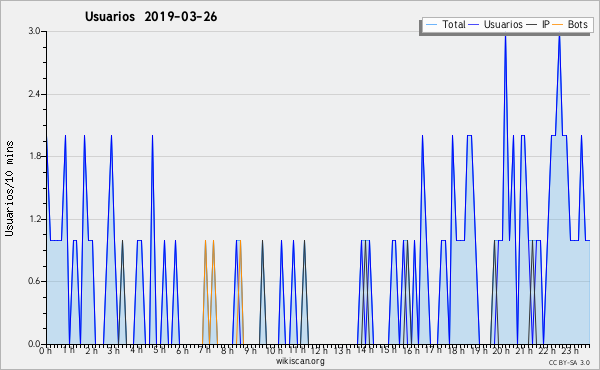Click the orange Bots legend line
The image size is (600, 370).
(x=558, y=24)
